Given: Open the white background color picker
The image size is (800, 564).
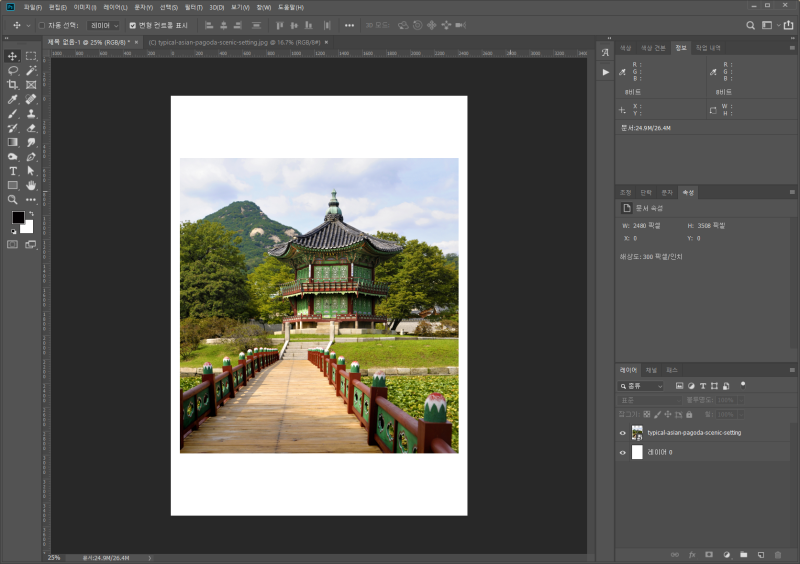Looking at the screenshot, I should point(29,228).
